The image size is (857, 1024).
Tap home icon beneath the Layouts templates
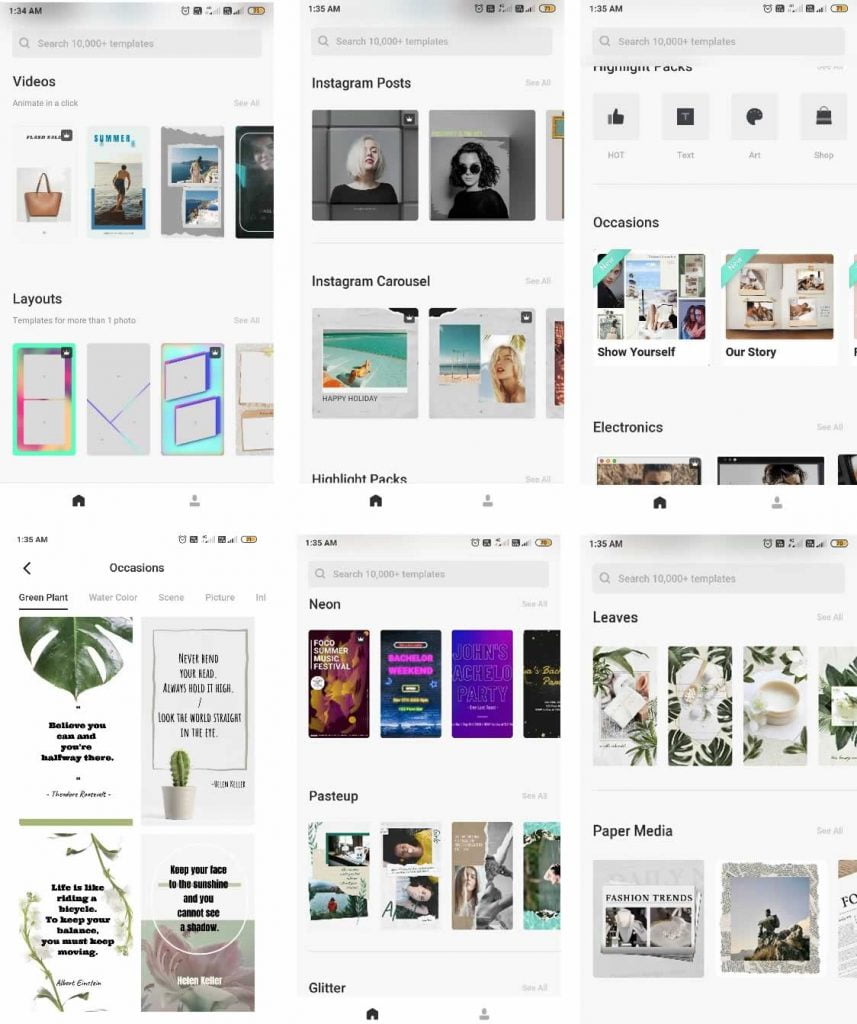point(78,501)
